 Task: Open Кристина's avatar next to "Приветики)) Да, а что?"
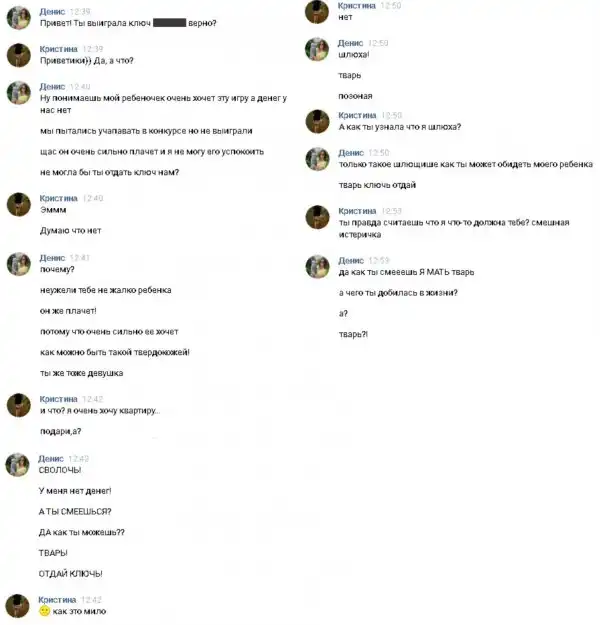(x=18, y=55)
